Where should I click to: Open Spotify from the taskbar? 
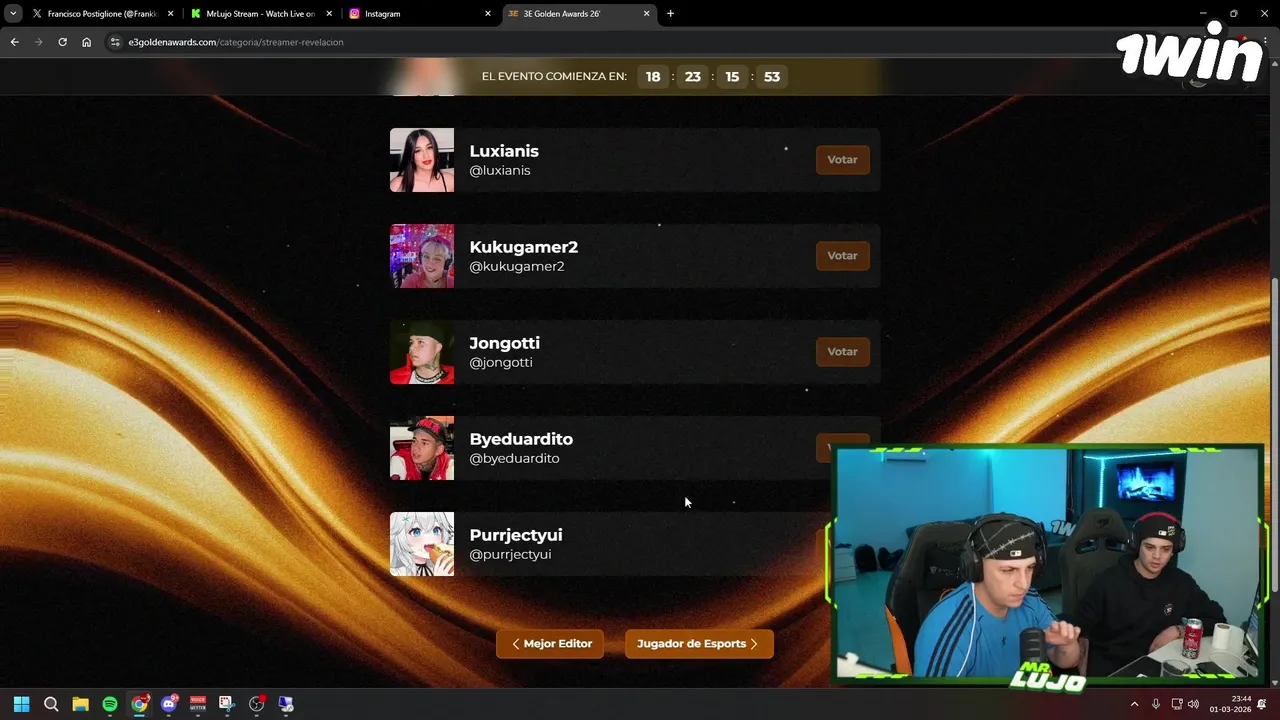click(110, 704)
